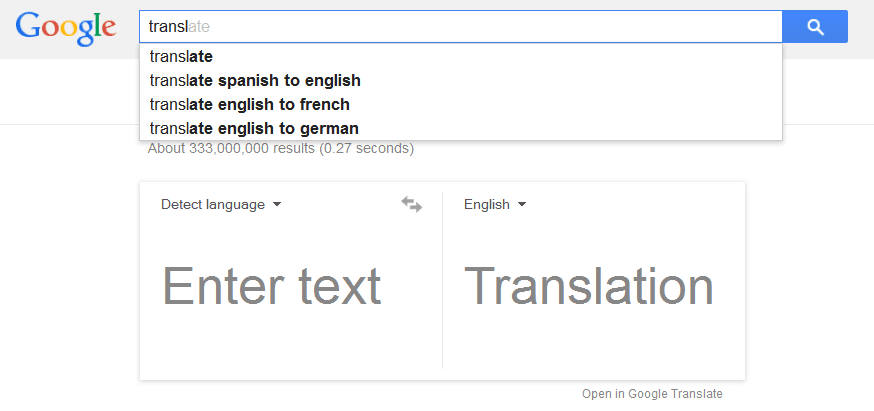Image resolution: width=874 pixels, height=411 pixels.
Task: Focus the Google search text box
Action: [x=480, y=27]
